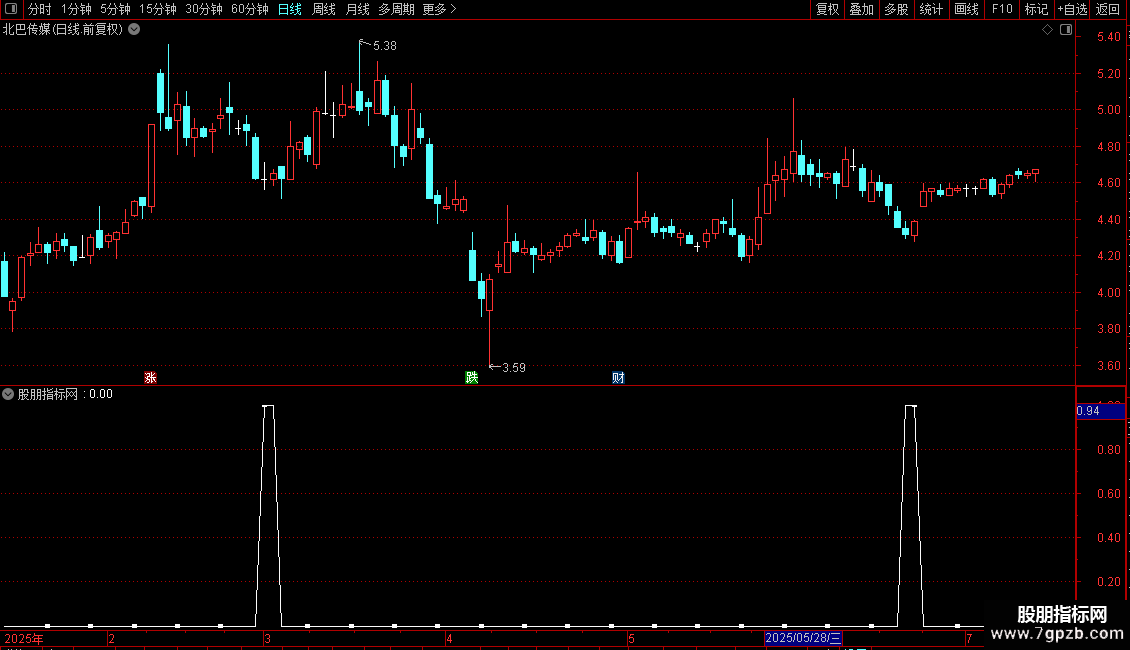
Task: Open the 多股 multi-stock view
Action: click(x=897, y=9)
